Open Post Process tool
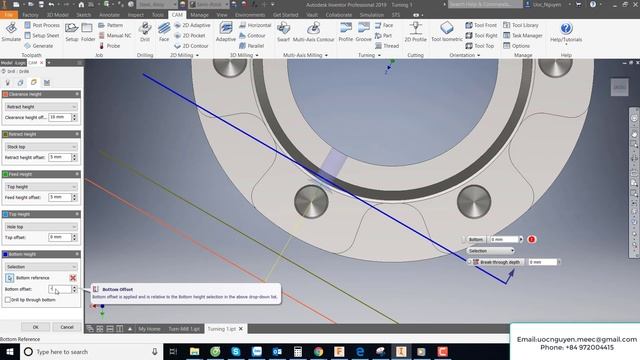 42,25
